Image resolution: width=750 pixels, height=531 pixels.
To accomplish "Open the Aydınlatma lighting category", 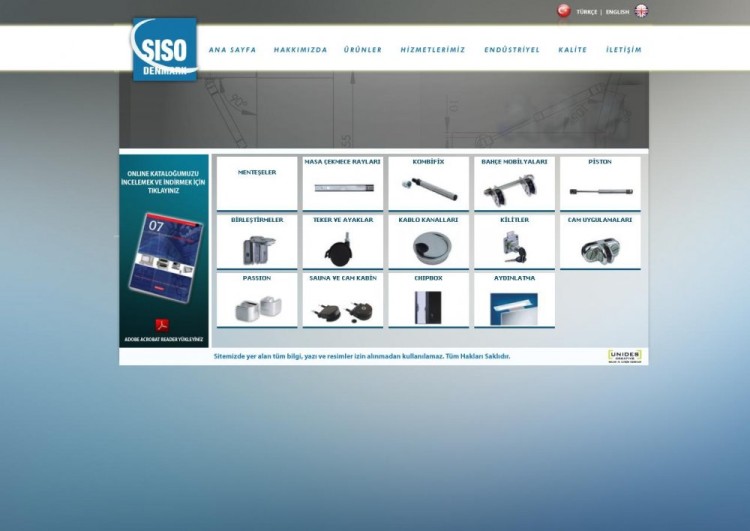I will [x=514, y=300].
